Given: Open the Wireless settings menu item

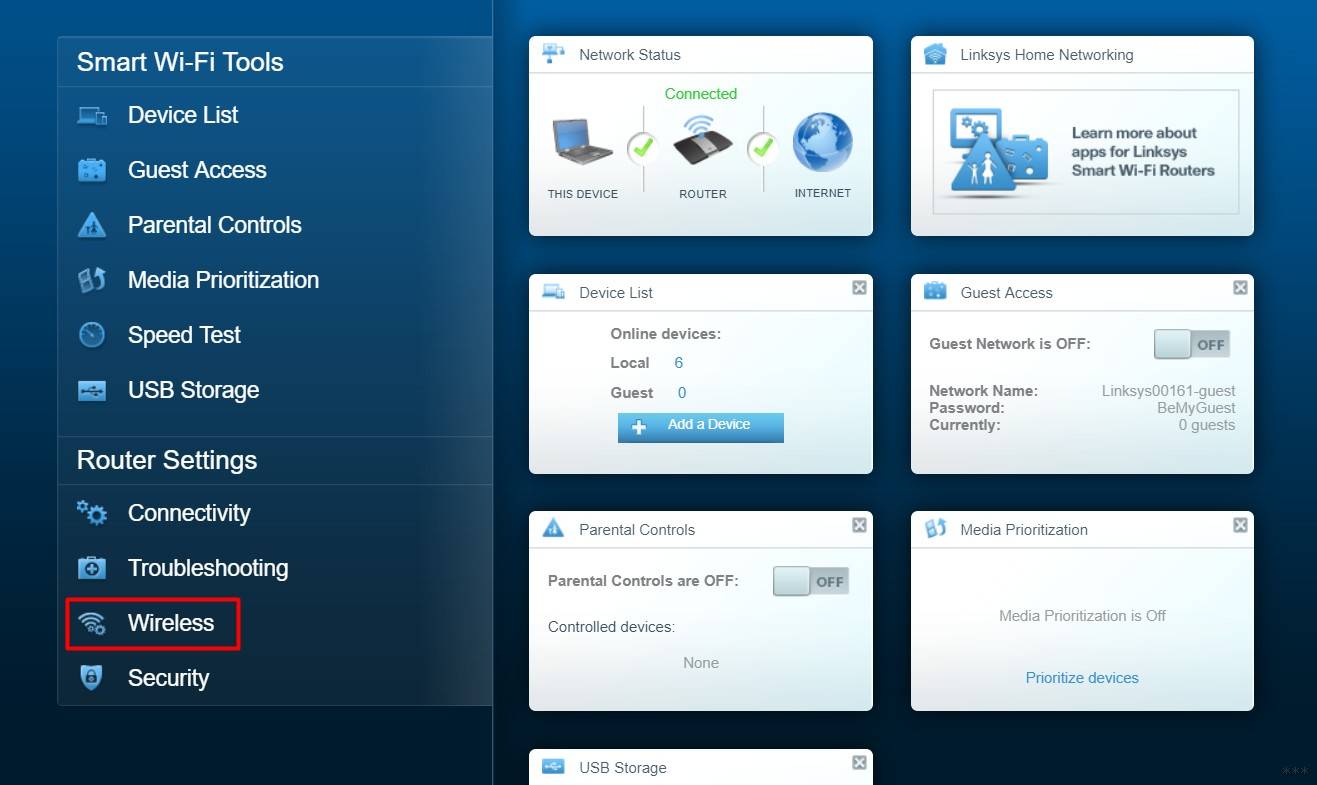Looking at the screenshot, I should 170,623.
